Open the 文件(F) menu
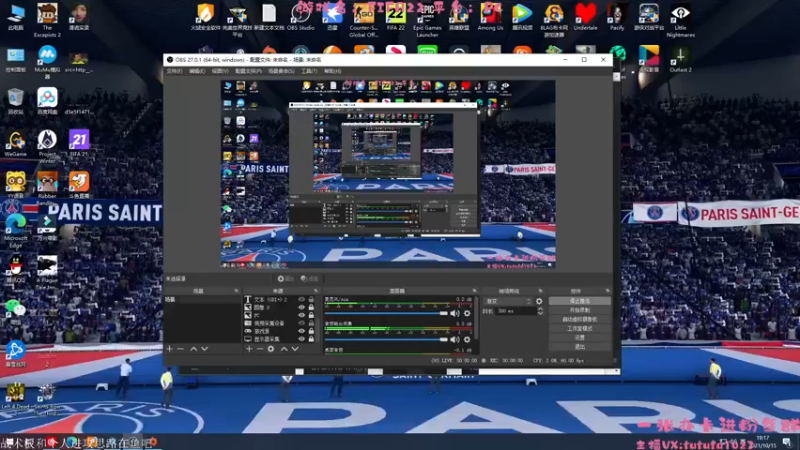 point(174,71)
